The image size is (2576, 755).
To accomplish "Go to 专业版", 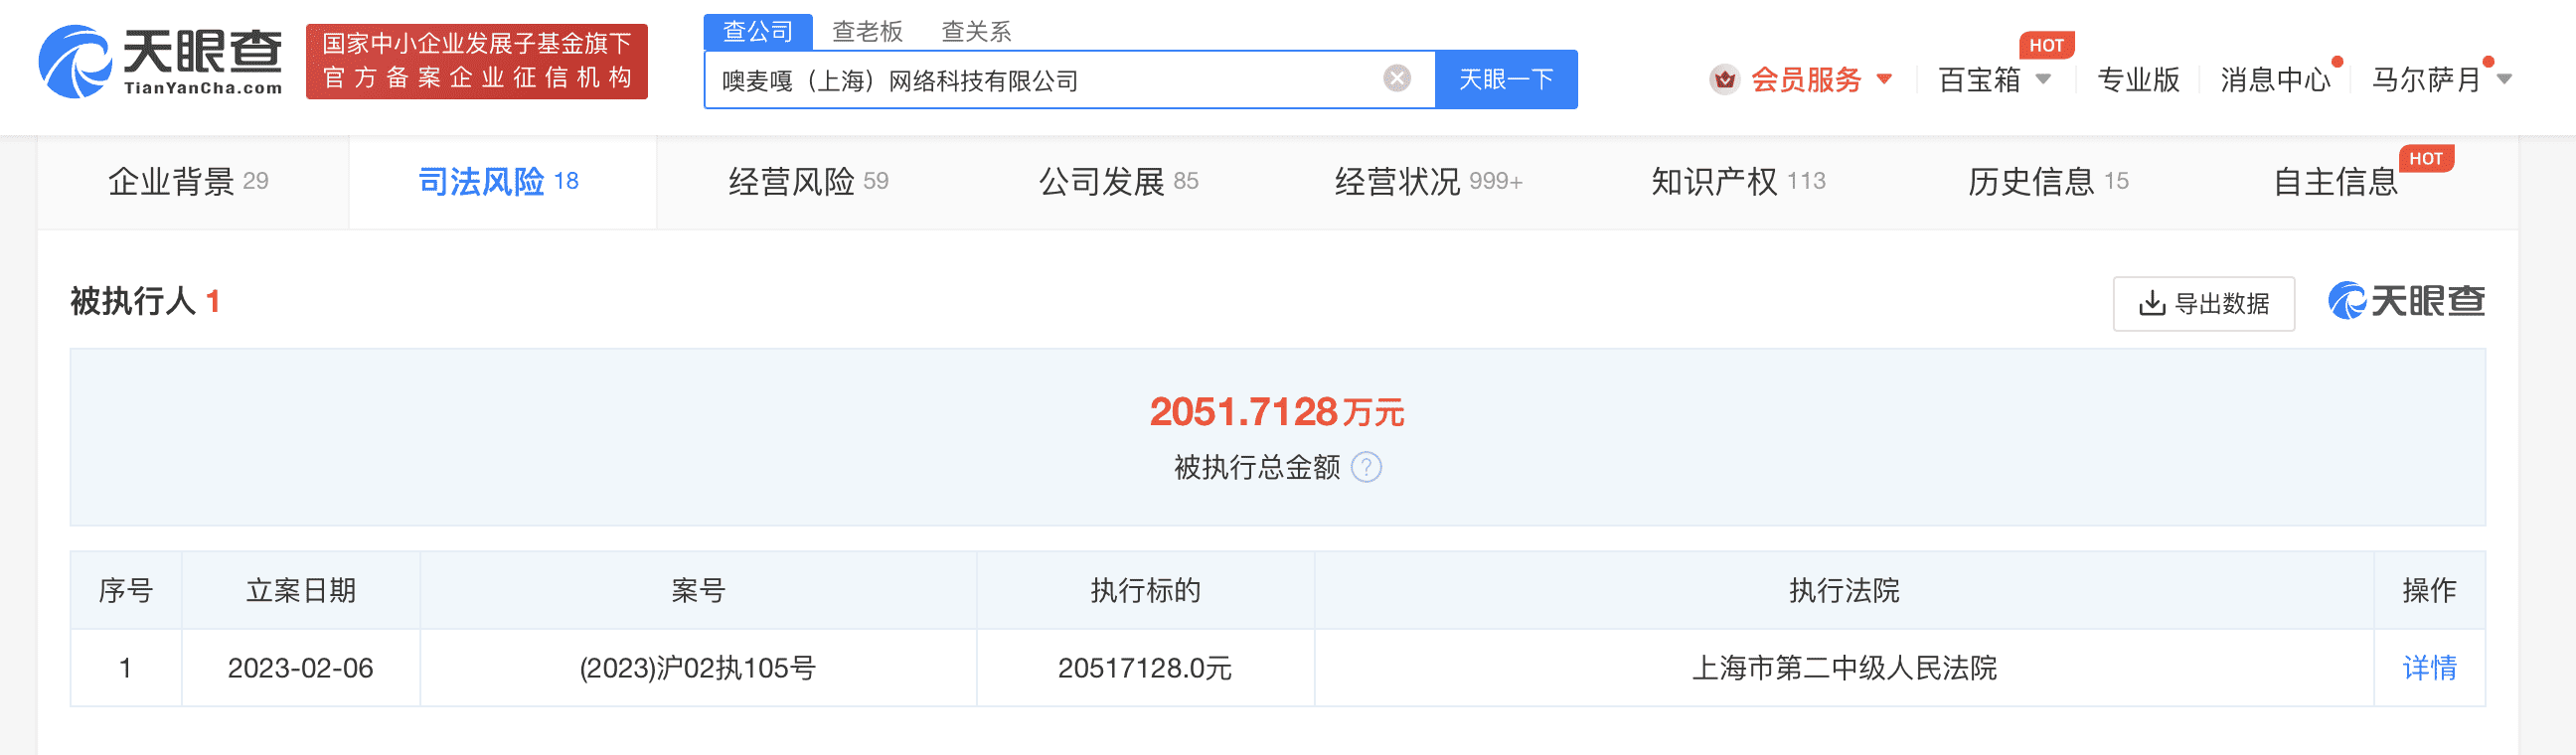I will coord(2138,79).
